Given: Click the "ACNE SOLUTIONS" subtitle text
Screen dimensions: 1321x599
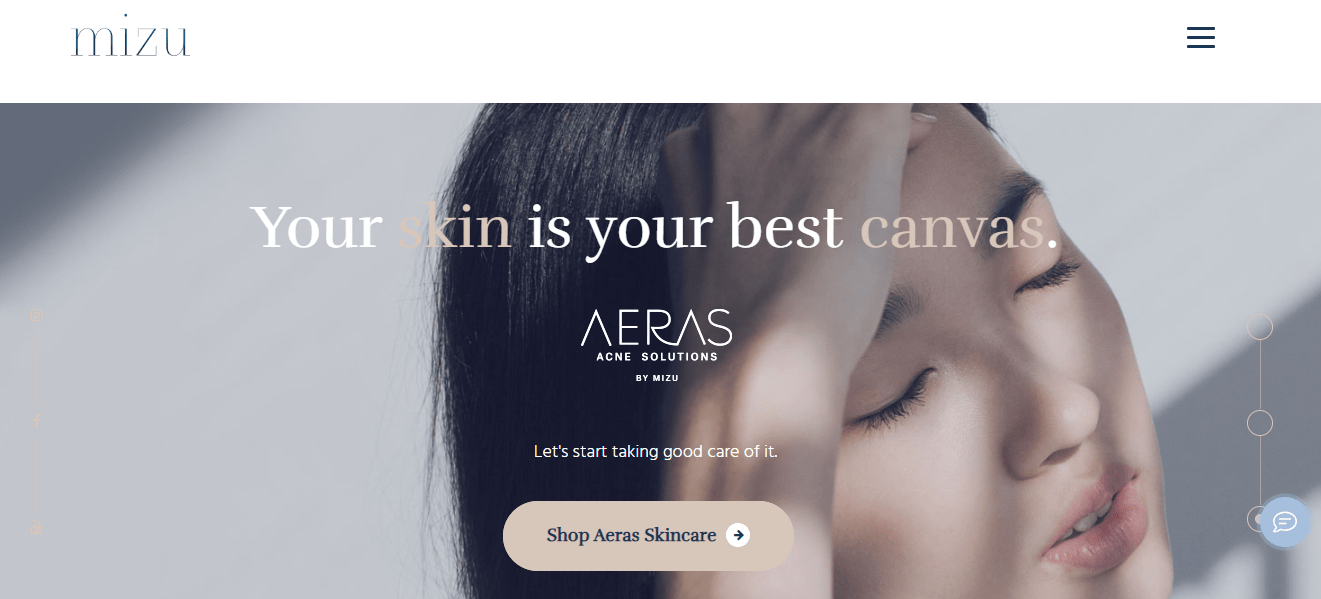Looking at the screenshot, I should click(657, 357).
